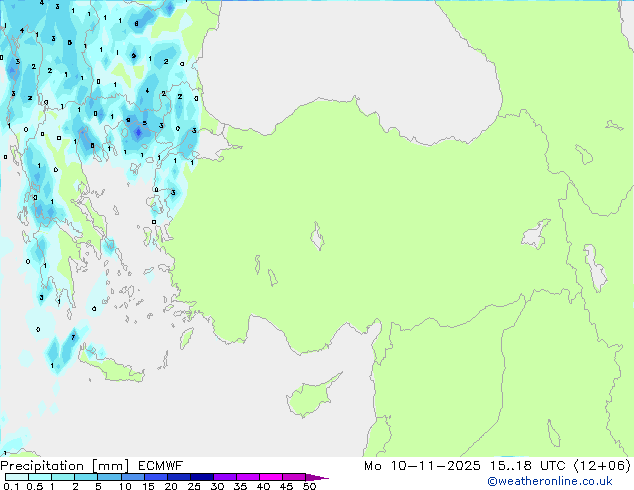Click the island of Crete on the map
This screenshot has width=634, height=490.
pos(111,368)
